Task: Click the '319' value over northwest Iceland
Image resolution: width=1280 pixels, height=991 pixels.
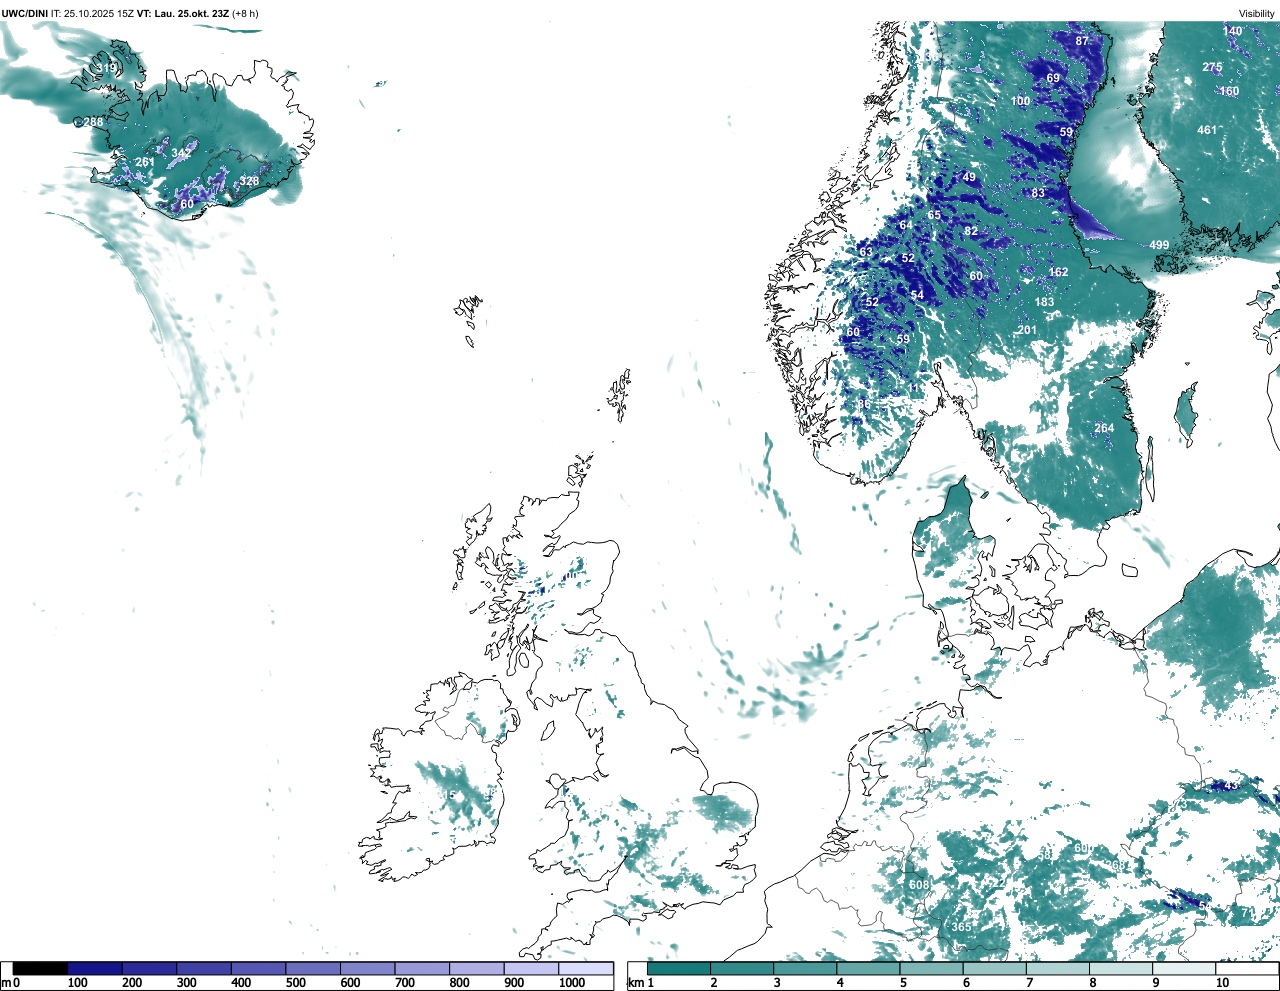Action: [106, 68]
